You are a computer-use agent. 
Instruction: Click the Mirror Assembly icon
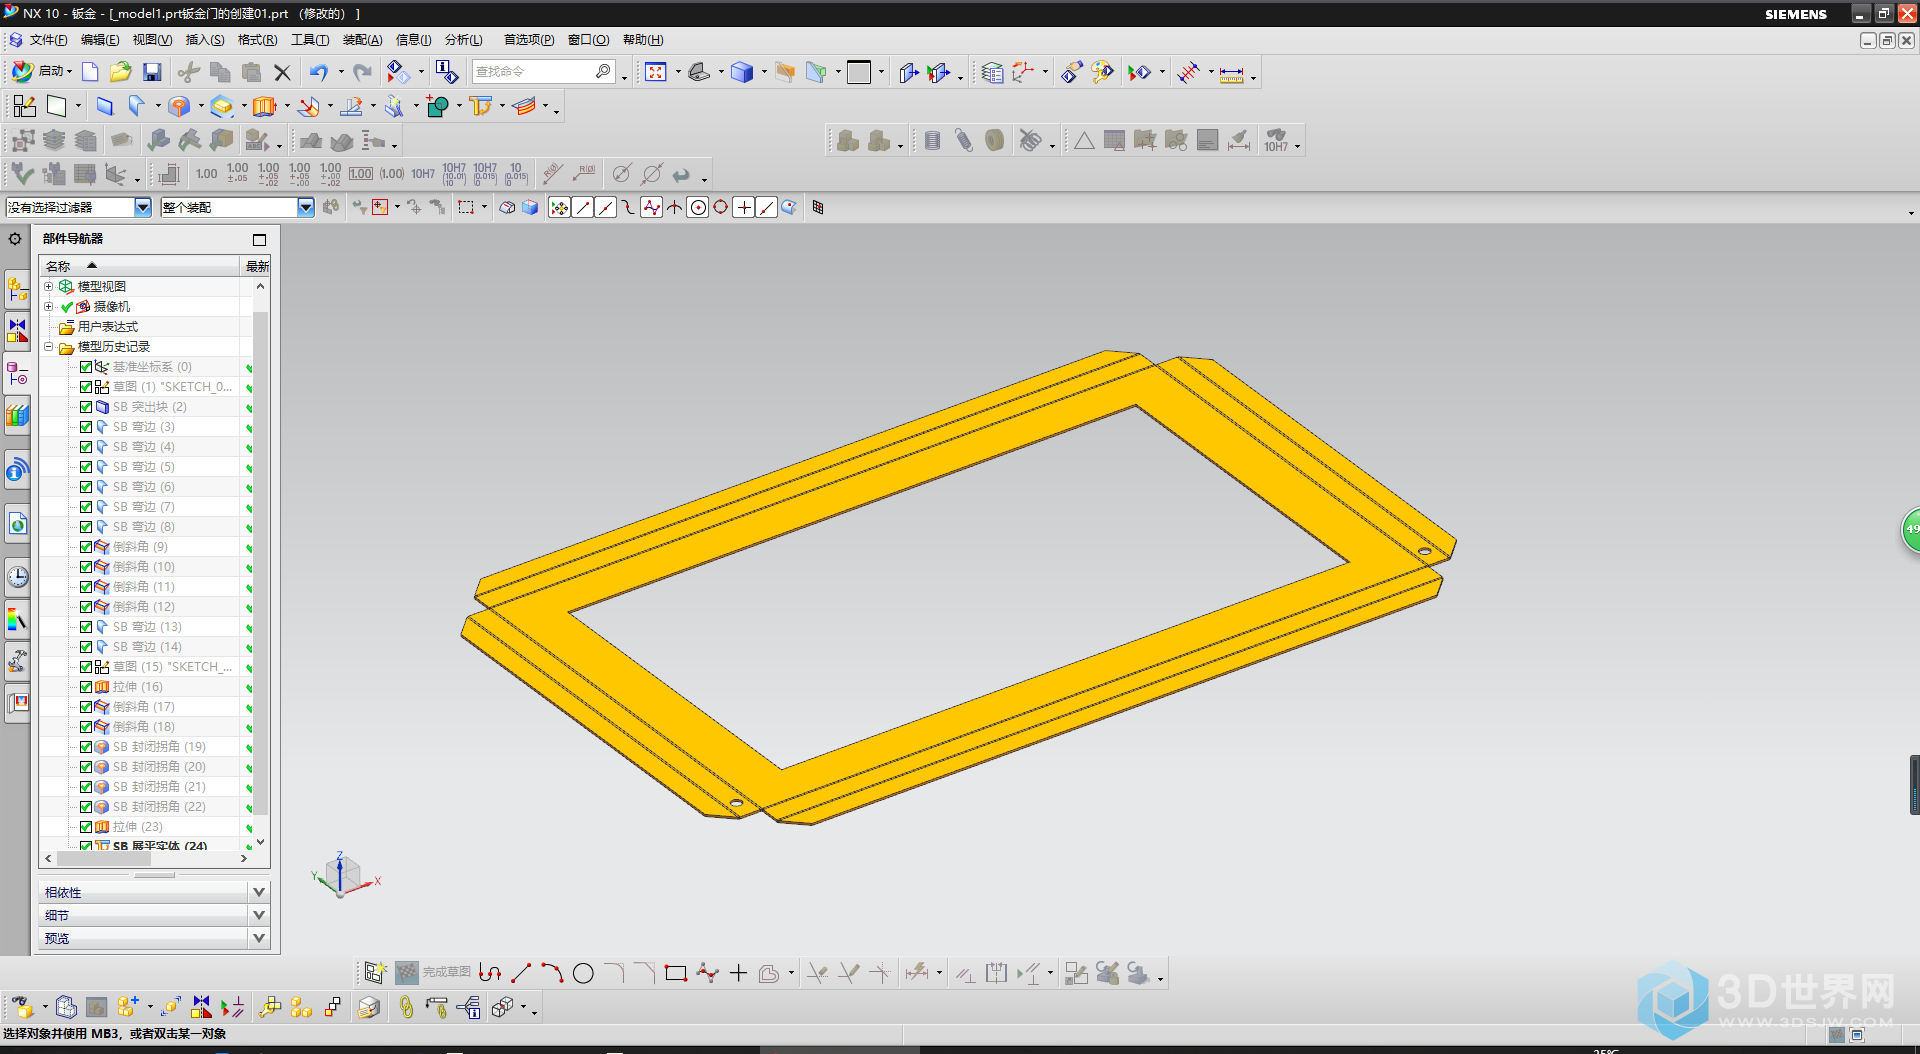pos(202,1007)
